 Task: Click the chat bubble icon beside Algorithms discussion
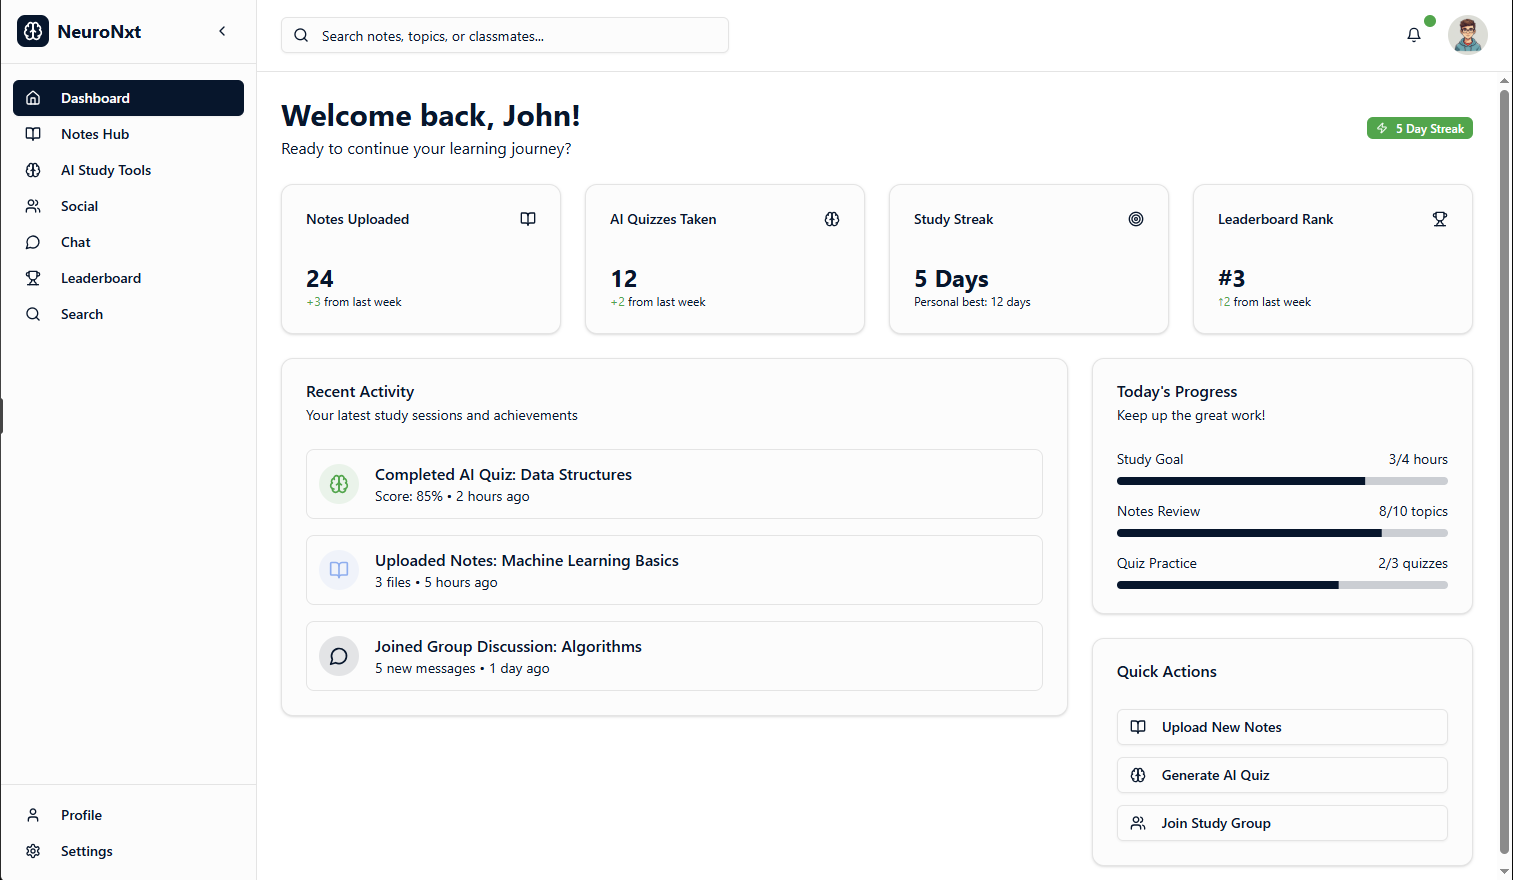(x=339, y=656)
